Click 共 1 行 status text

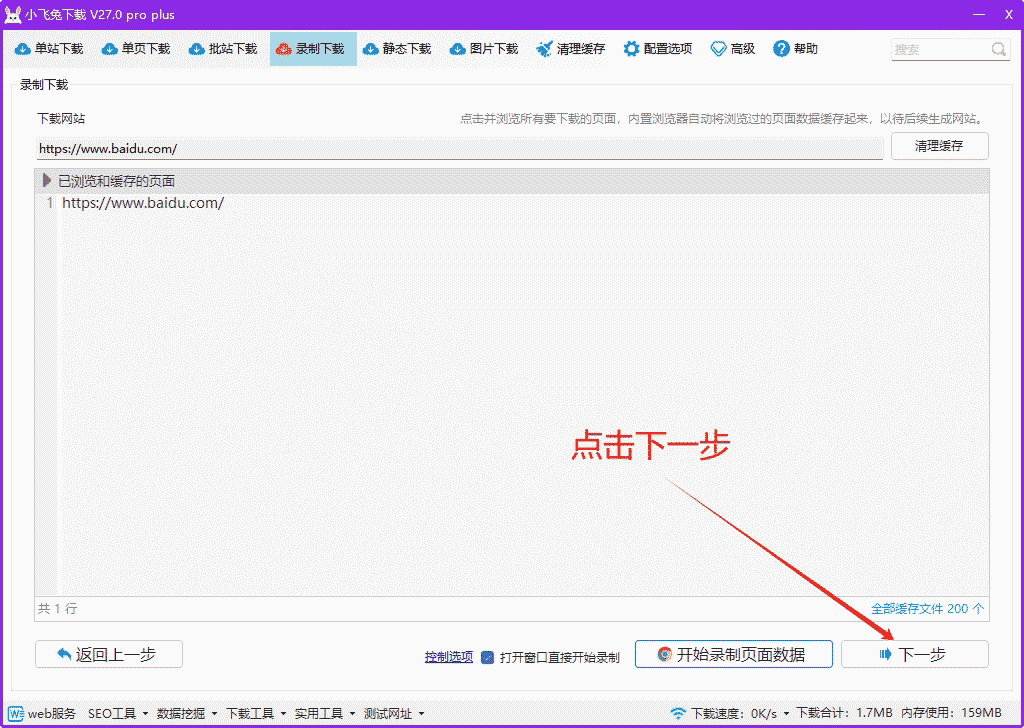pyautogui.click(x=57, y=609)
